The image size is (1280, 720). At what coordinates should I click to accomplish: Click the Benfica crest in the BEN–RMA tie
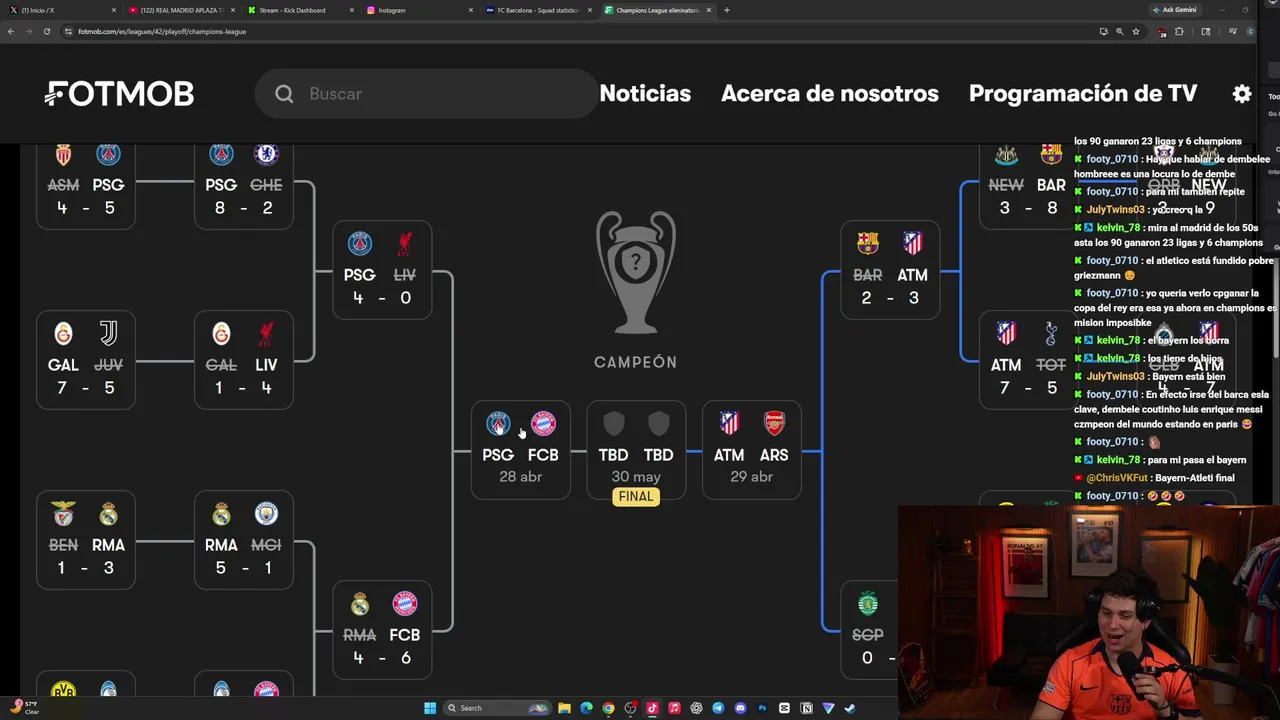(63, 514)
